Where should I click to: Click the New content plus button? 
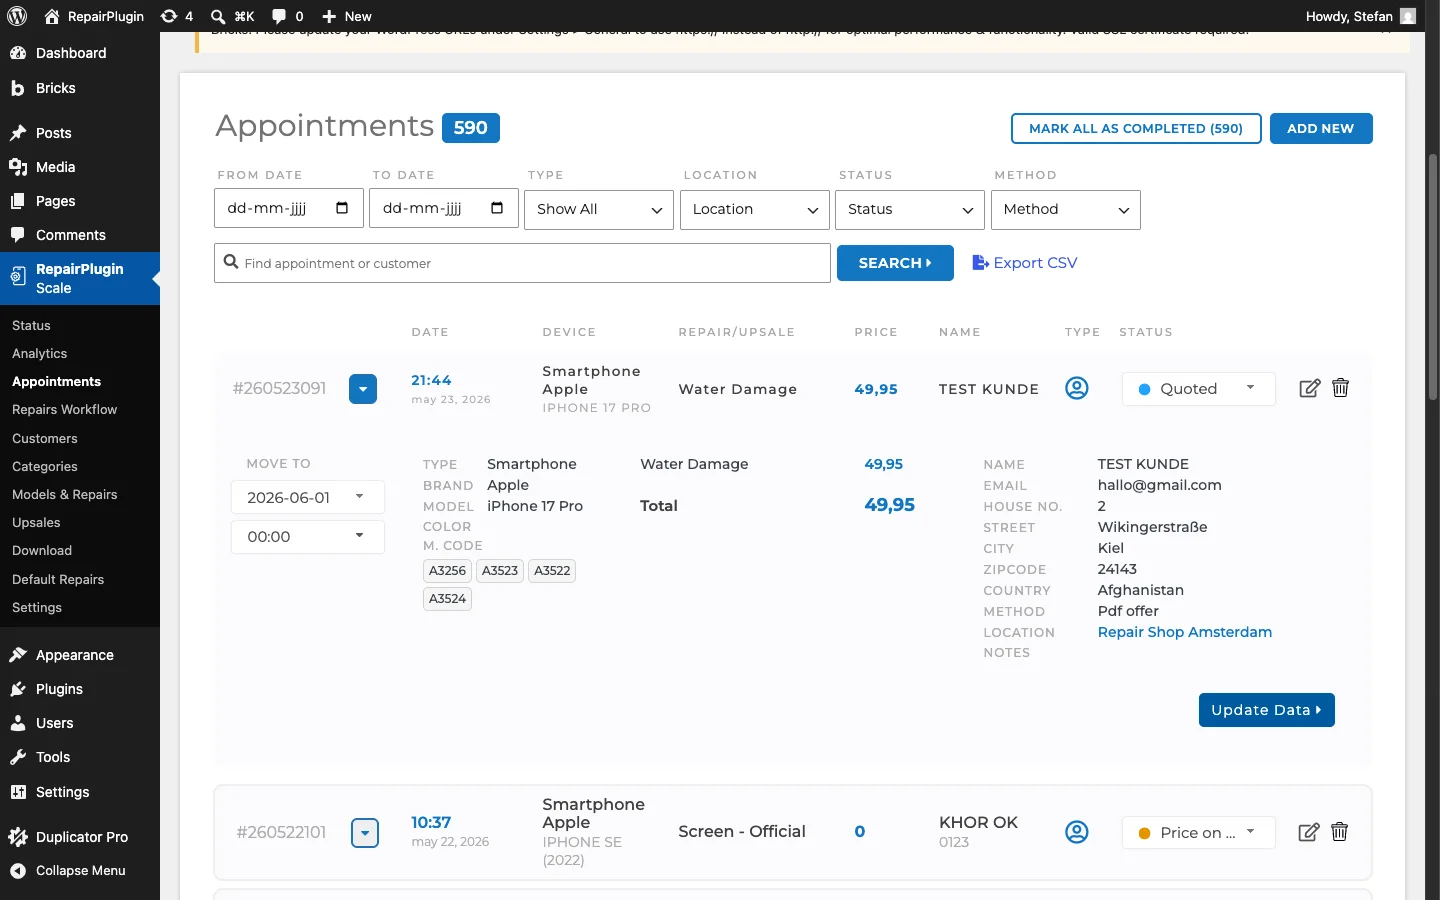329,16
